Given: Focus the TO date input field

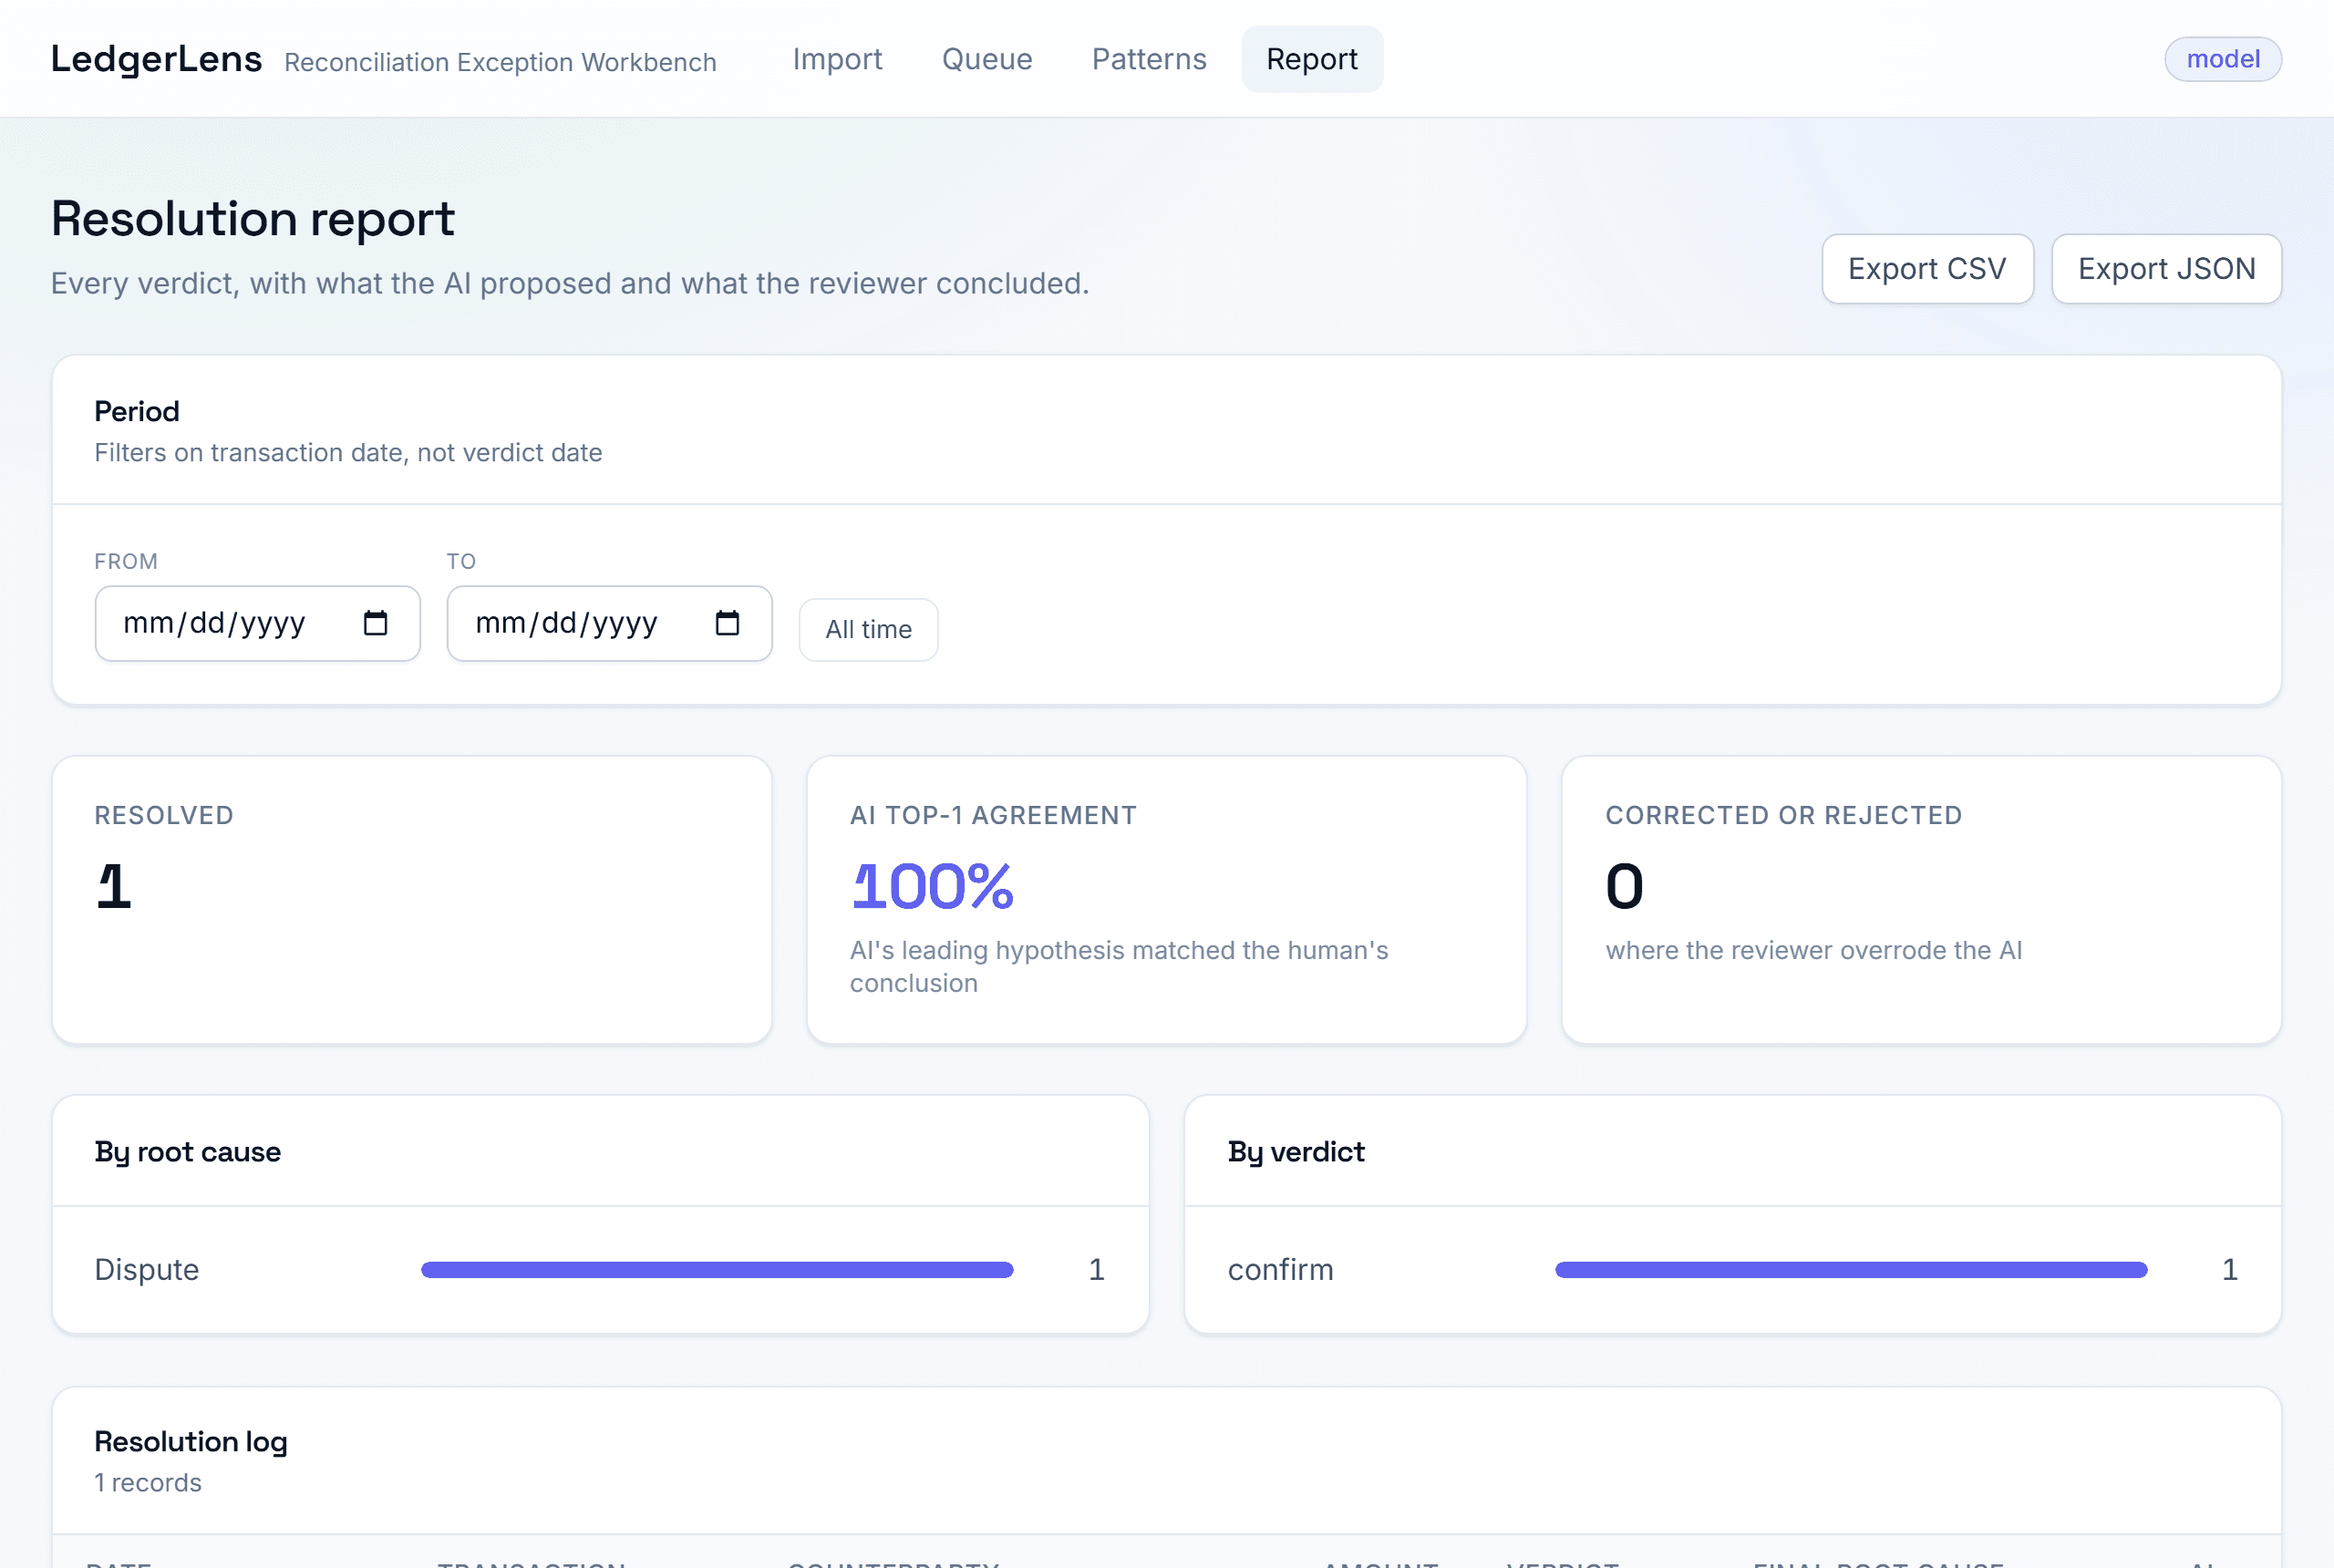Looking at the screenshot, I should point(609,623).
